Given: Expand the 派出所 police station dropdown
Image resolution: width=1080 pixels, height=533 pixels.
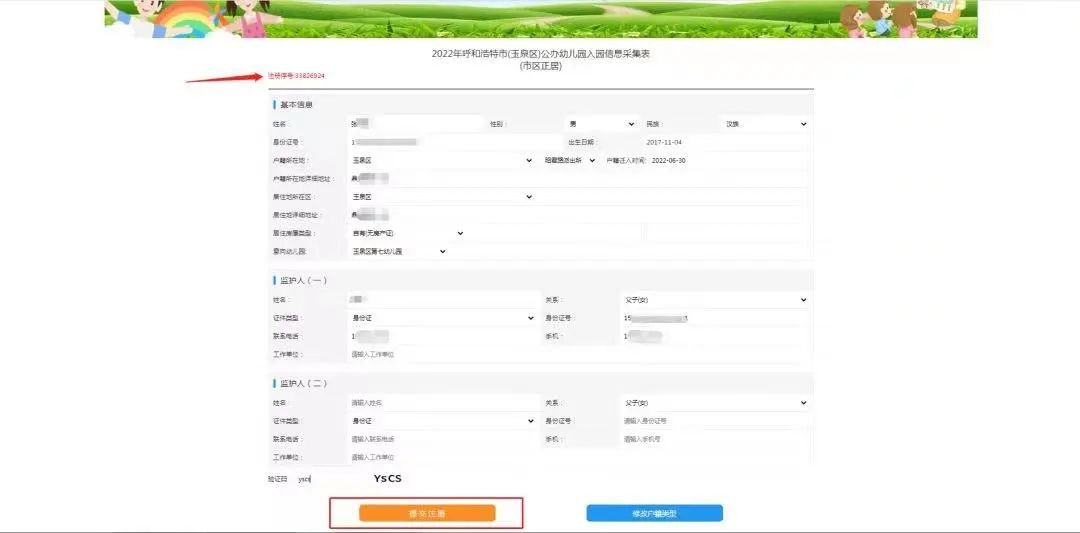Looking at the screenshot, I should tap(570, 160).
